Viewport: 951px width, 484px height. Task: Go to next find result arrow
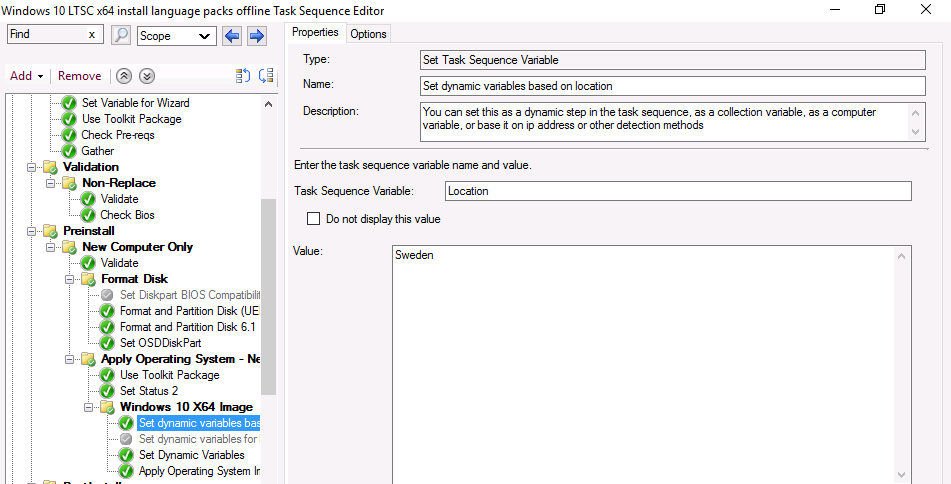(257, 36)
